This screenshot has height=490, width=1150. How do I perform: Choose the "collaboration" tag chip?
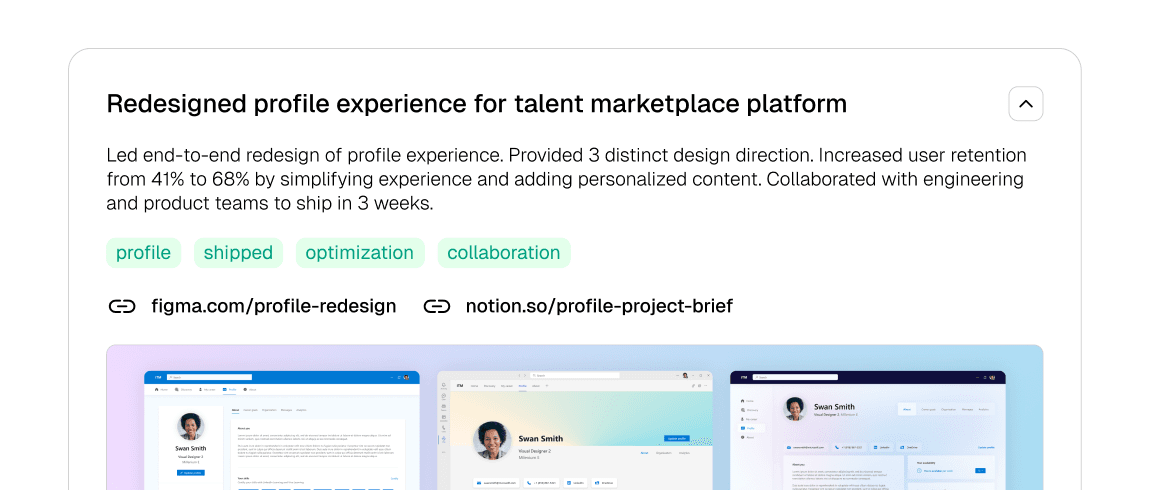tap(503, 253)
